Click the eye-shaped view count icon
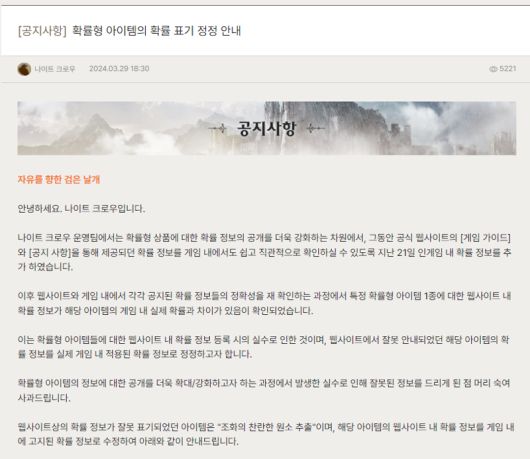 pos(493,69)
